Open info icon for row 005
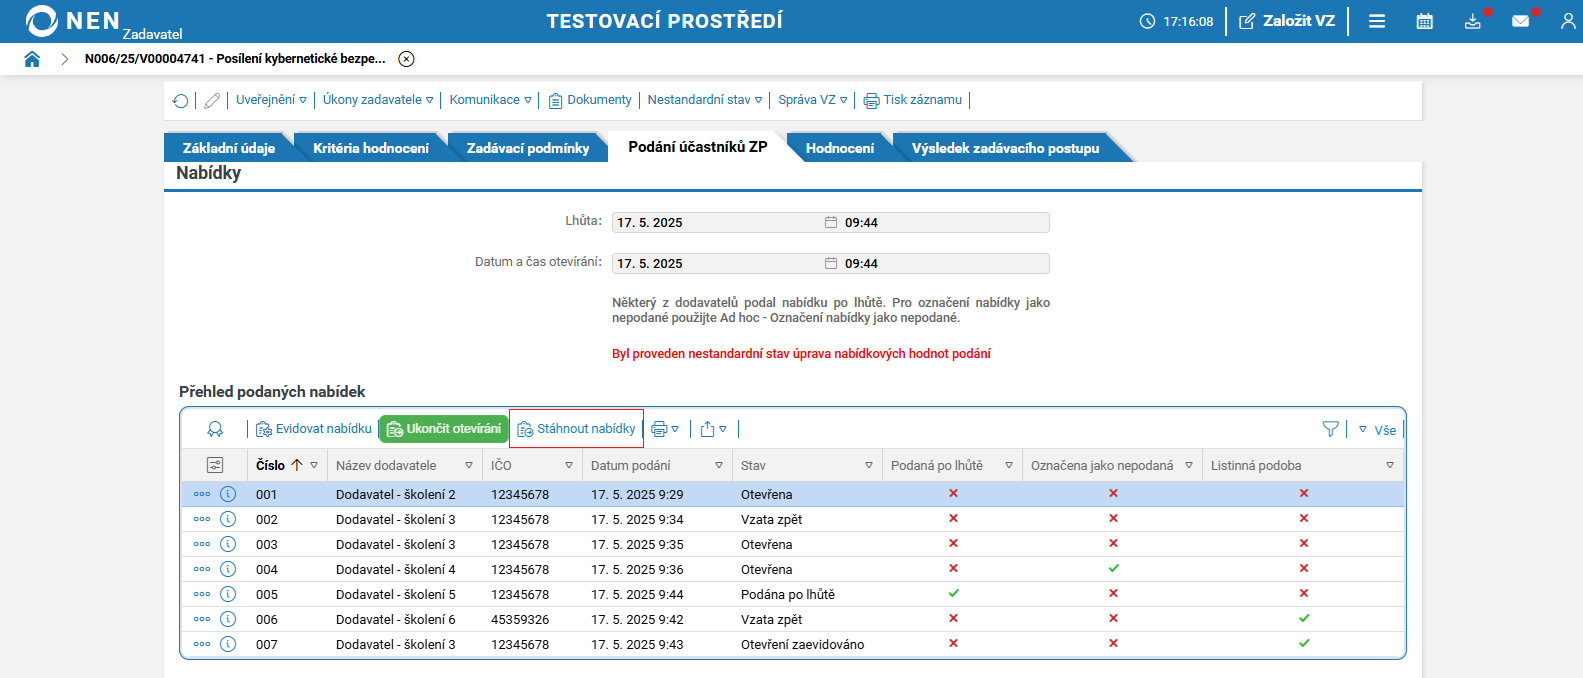This screenshot has width=1583, height=678. click(228, 594)
